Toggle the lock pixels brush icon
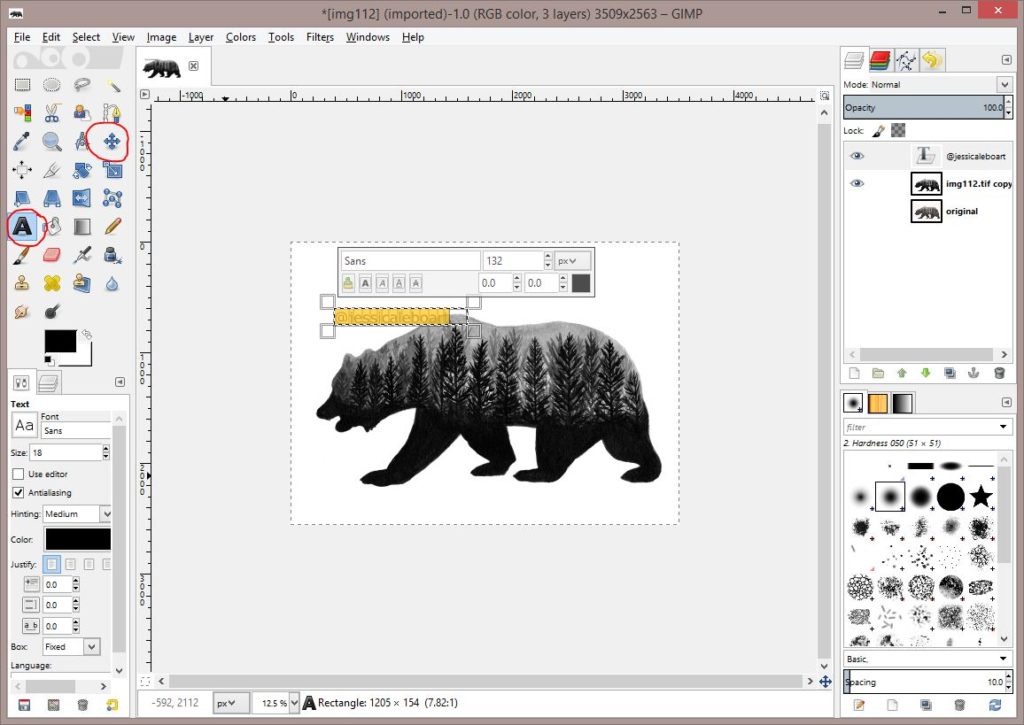Screen dimensions: 1024x725 coord(878,131)
